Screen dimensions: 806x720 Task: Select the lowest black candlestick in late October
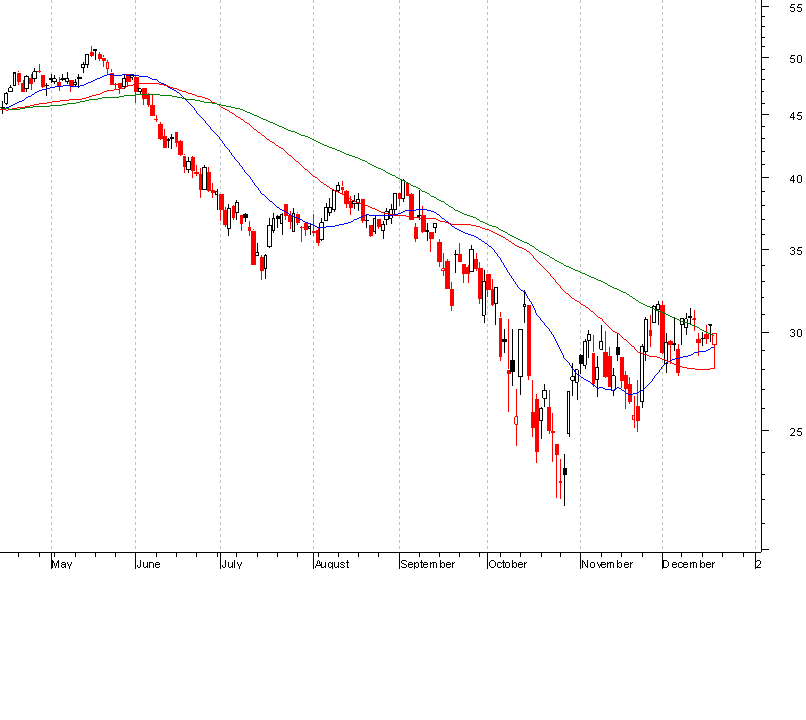(564, 471)
